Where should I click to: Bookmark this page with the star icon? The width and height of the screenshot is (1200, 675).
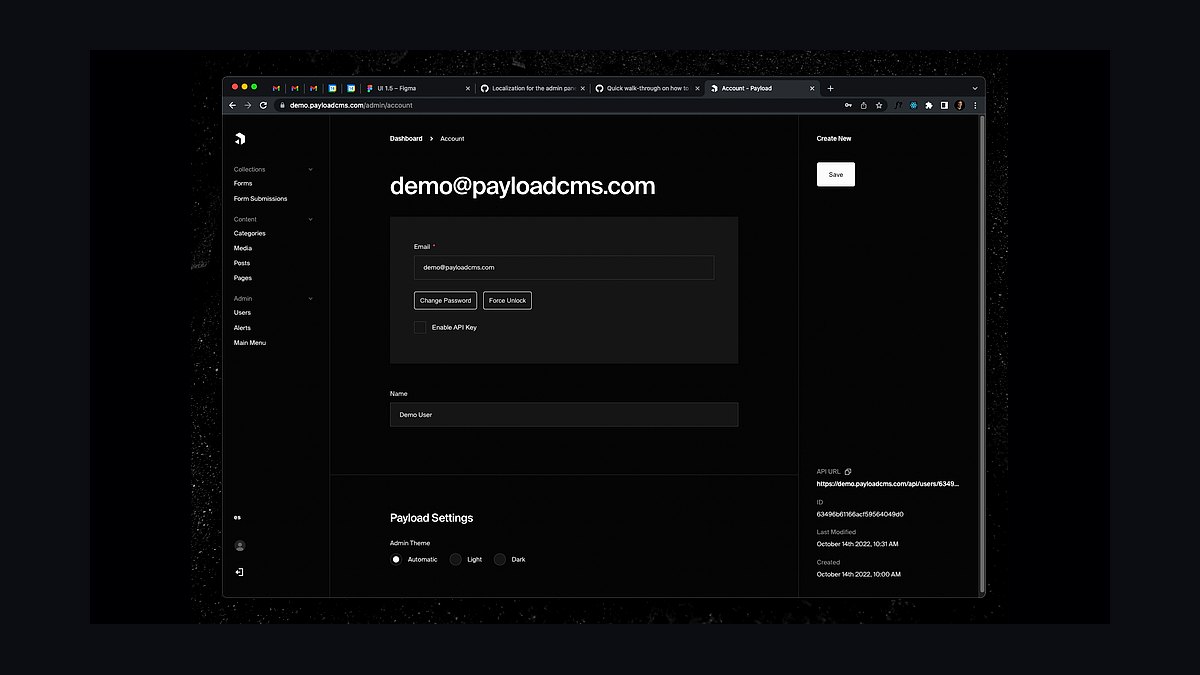[879, 105]
